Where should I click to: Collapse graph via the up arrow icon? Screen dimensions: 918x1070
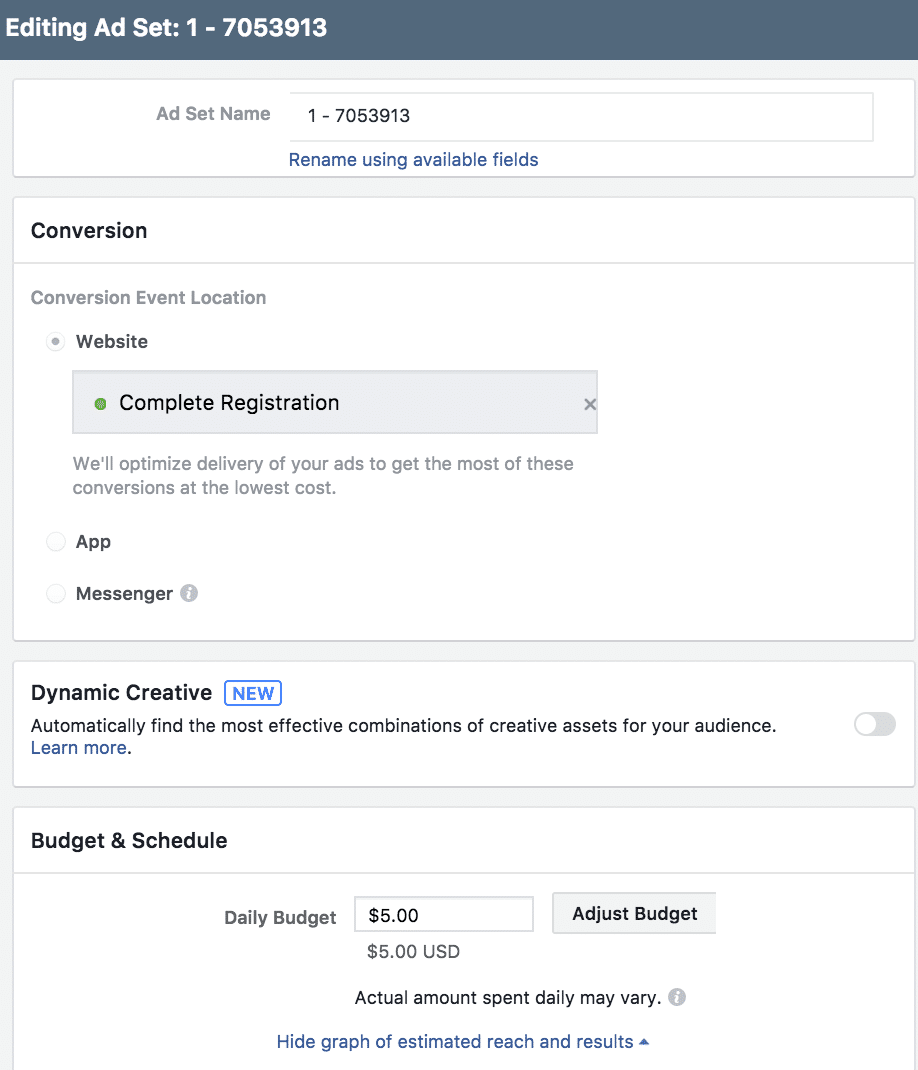click(x=644, y=1042)
